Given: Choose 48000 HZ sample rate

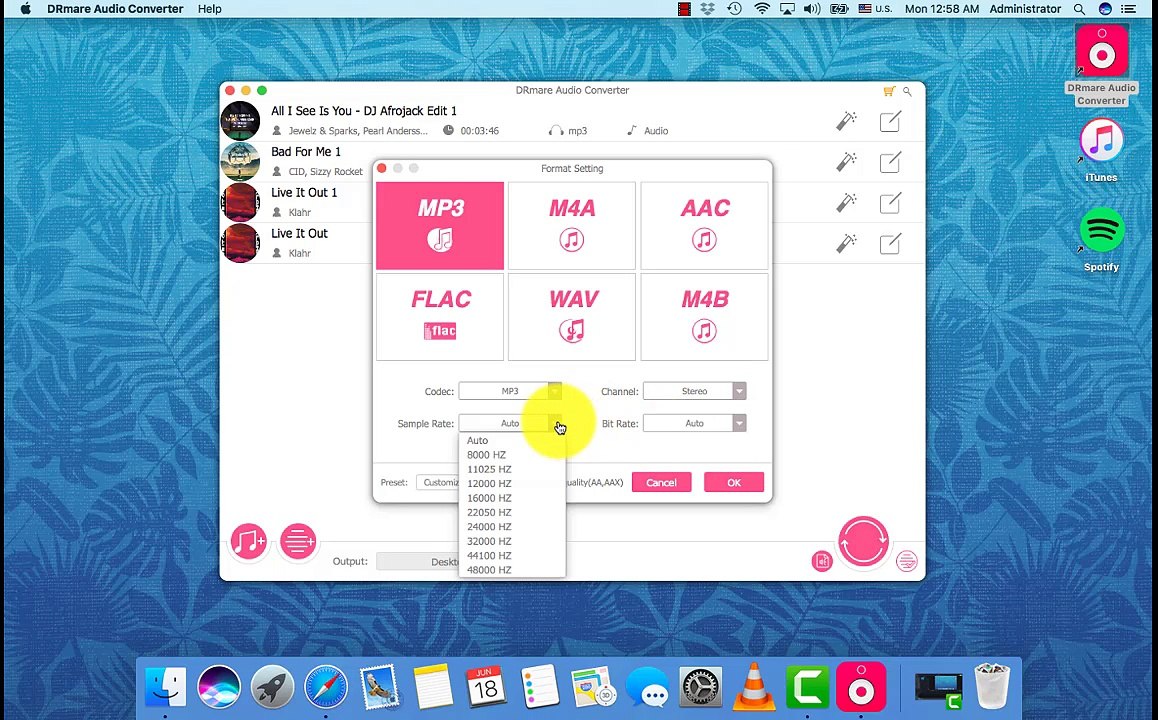Looking at the screenshot, I should pos(489,570).
